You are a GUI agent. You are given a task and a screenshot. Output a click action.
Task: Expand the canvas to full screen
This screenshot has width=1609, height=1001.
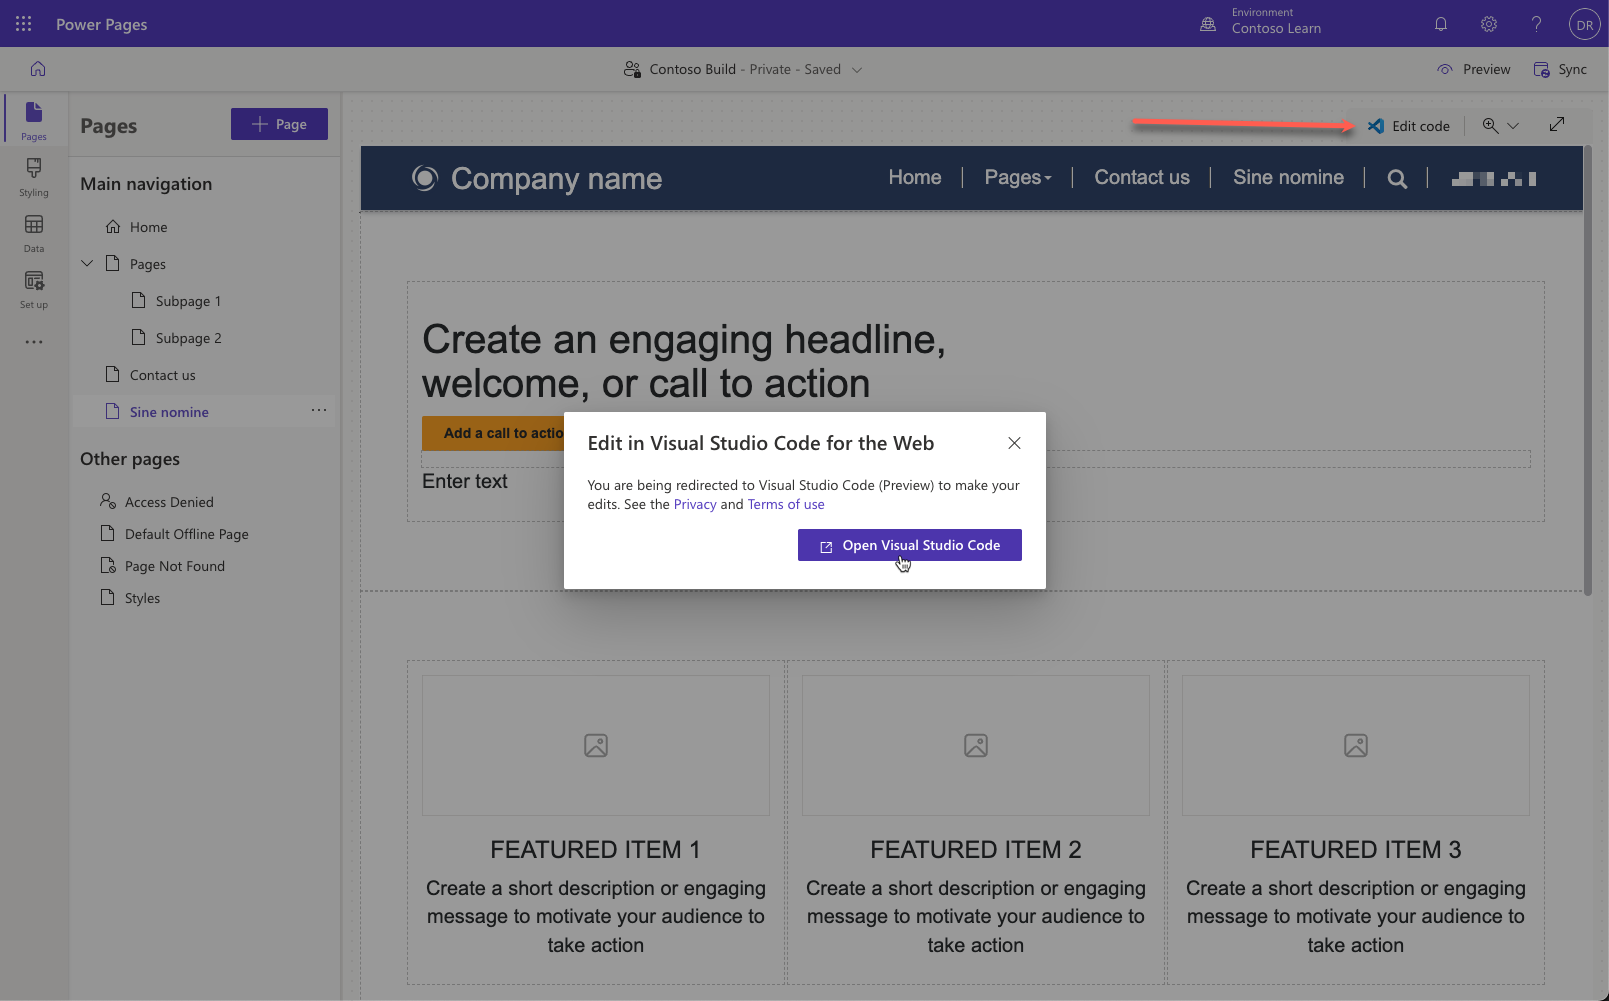click(1556, 125)
